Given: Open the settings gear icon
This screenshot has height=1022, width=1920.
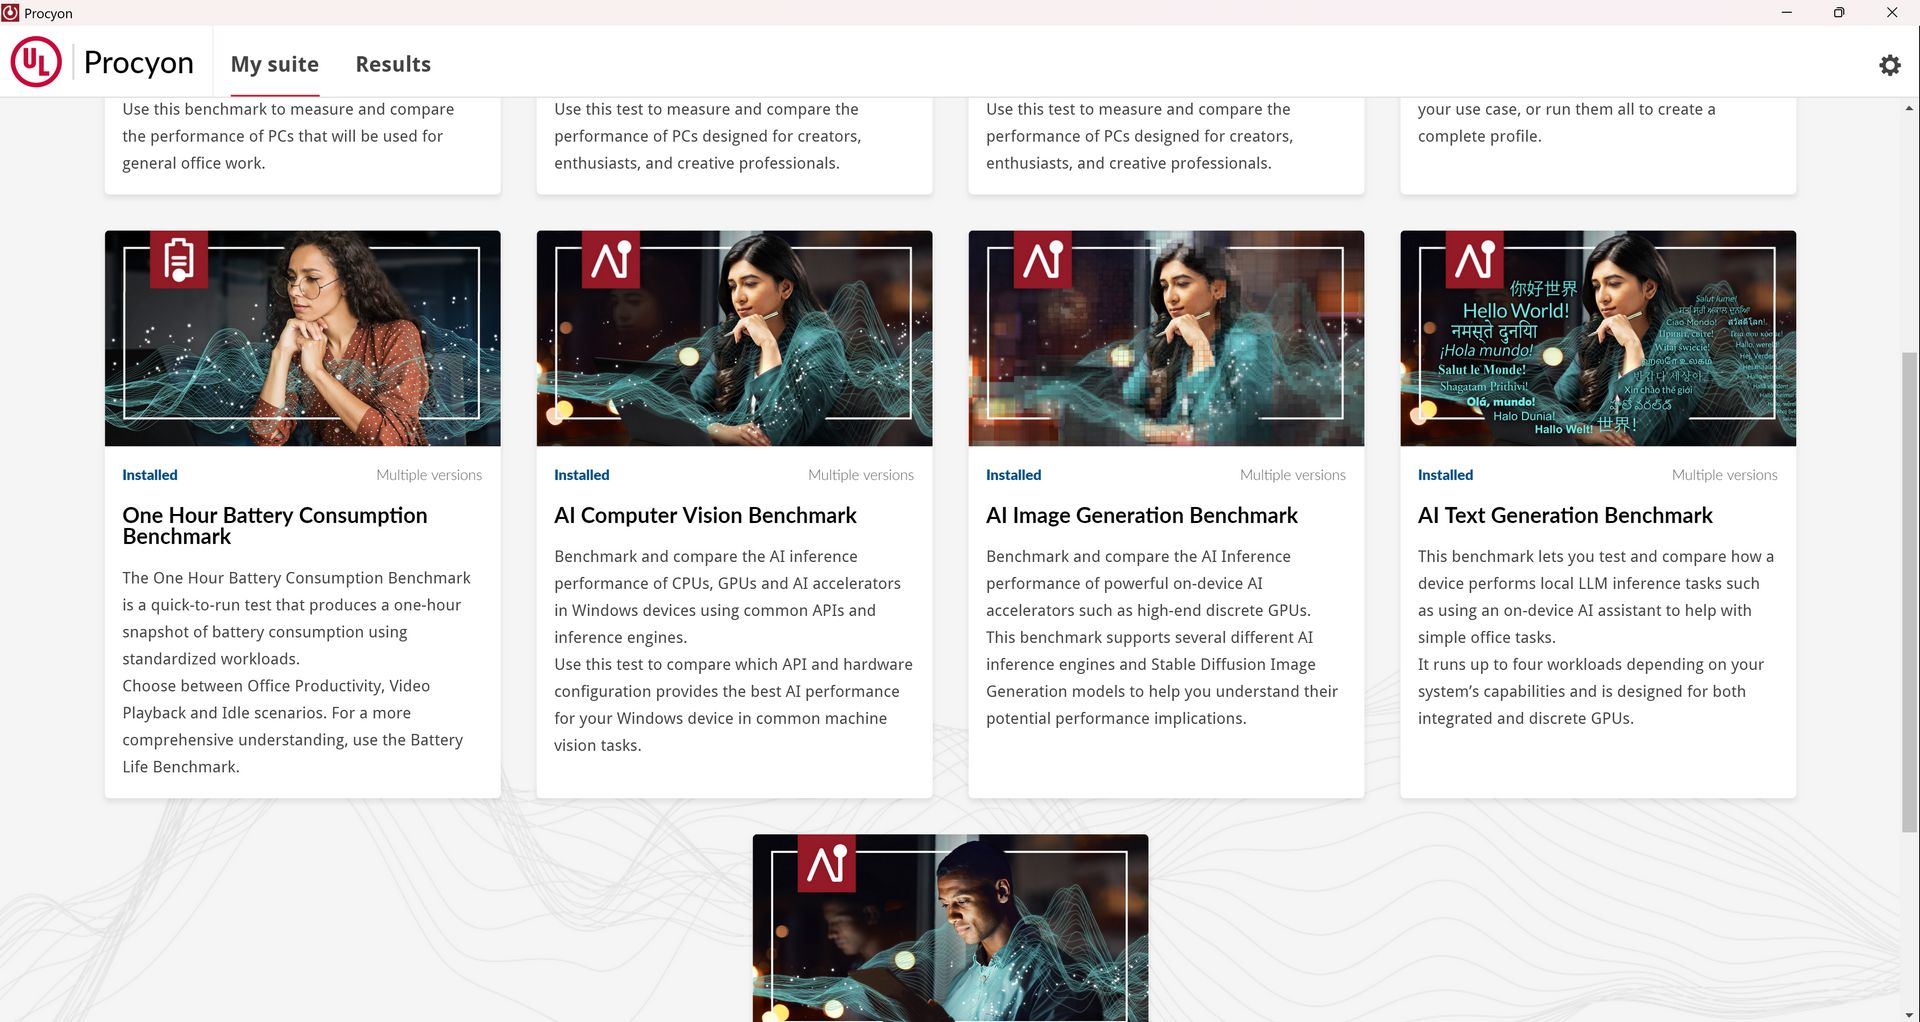Looking at the screenshot, I should (1889, 65).
